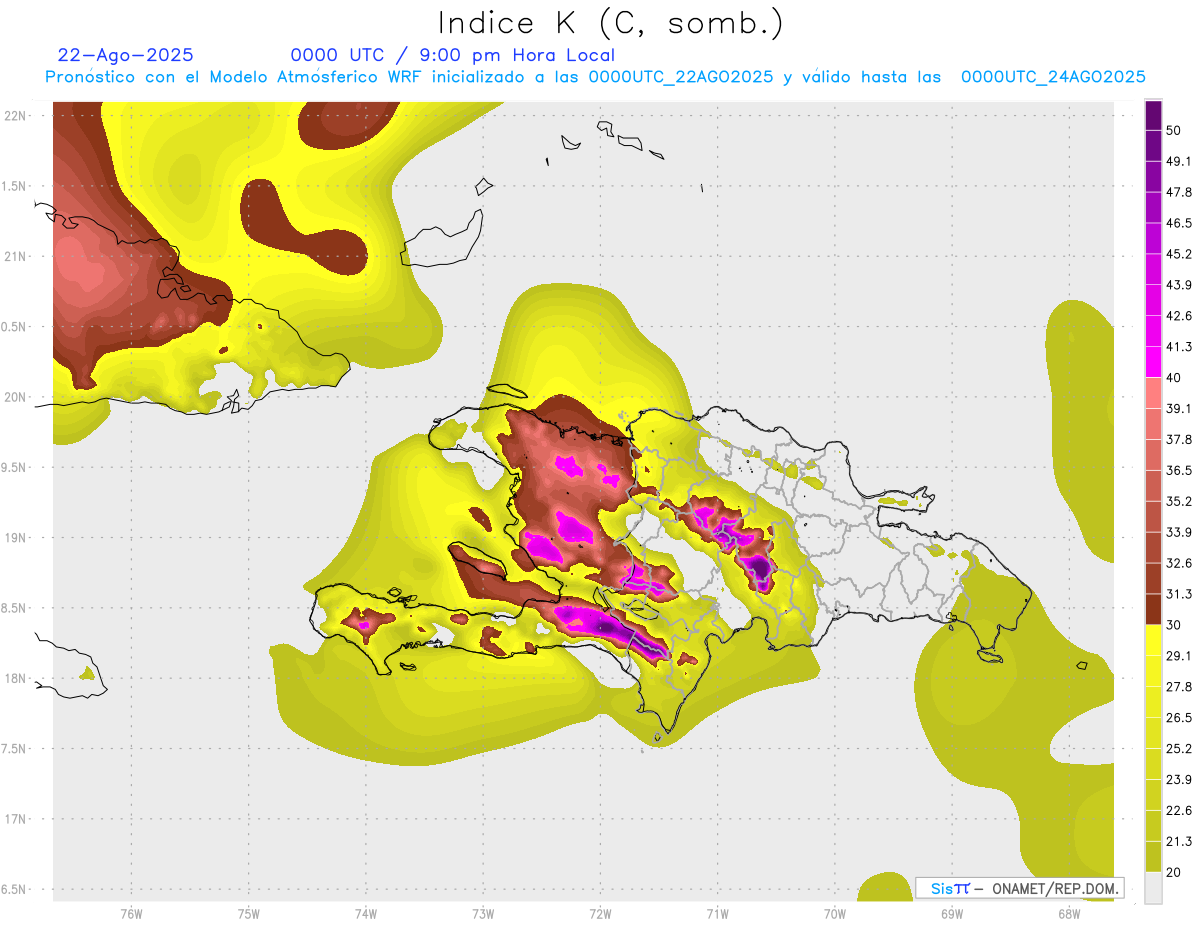The width and height of the screenshot is (1200, 927).
Task: Click the colorbar value '43.9'
Action: tap(1179, 285)
